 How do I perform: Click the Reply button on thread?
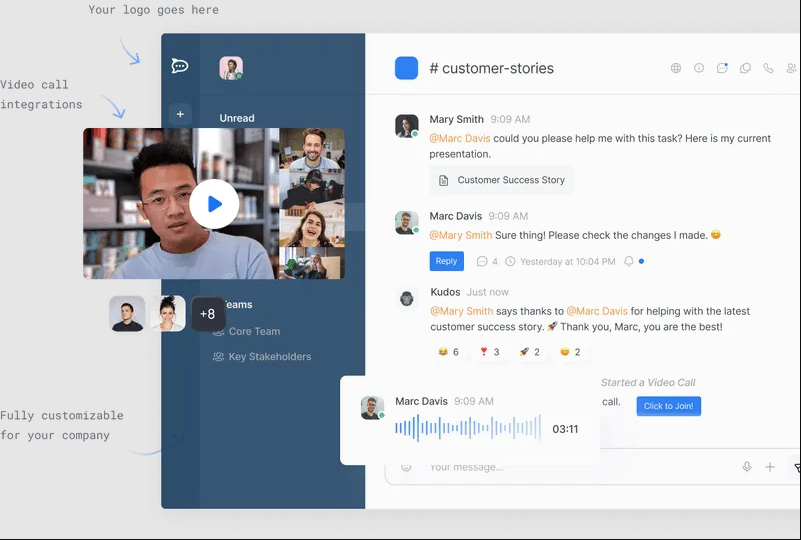point(446,261)
